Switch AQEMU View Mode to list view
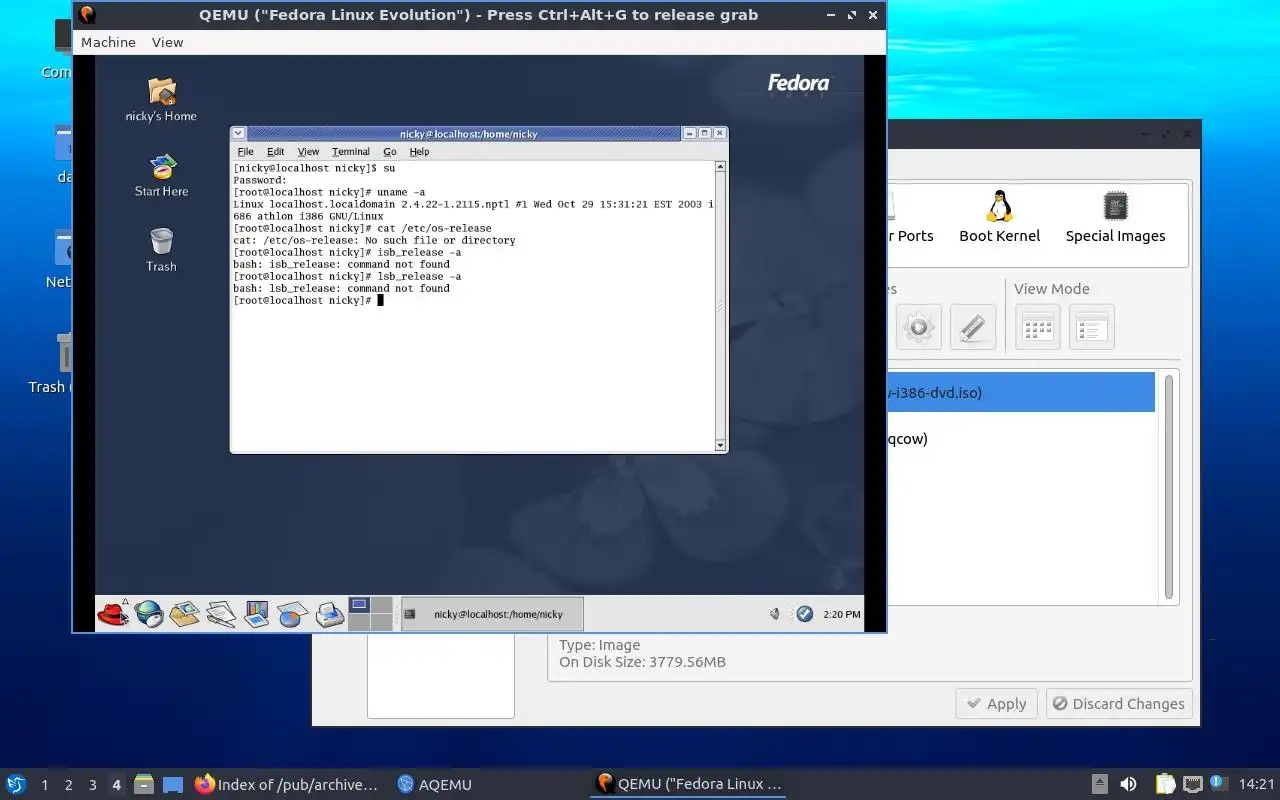Screen dimensions: 1280x800 click(x=1092, y=327)
